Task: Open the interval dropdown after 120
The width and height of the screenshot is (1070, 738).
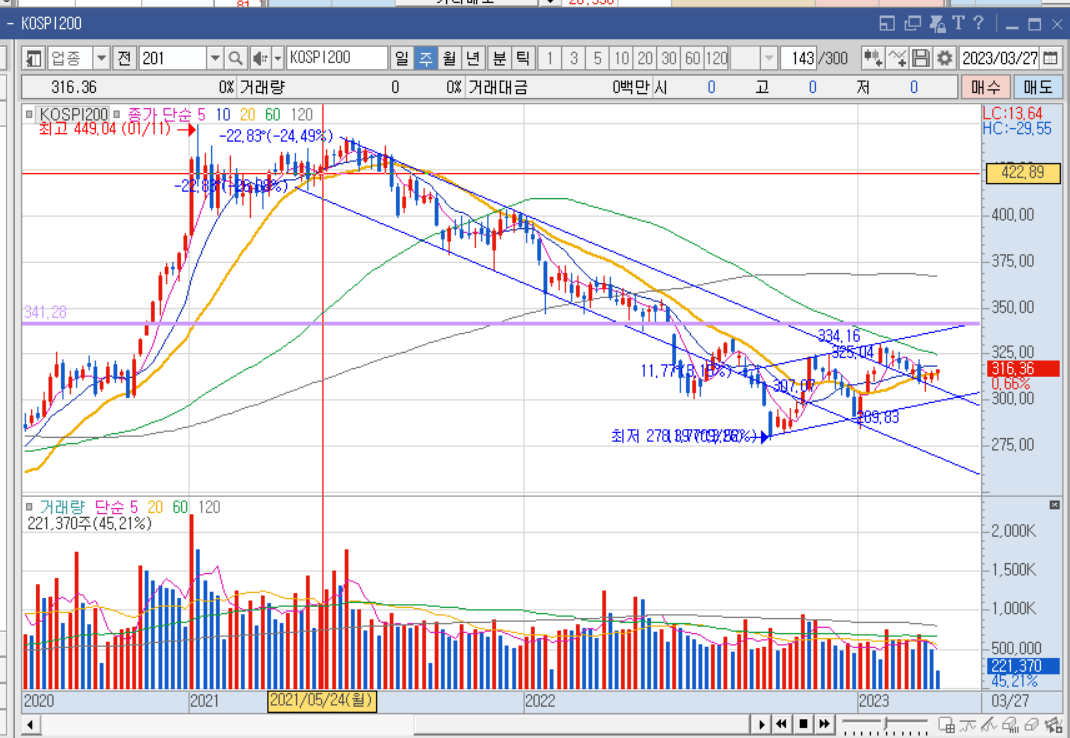Action: click(x=769, y=58)
